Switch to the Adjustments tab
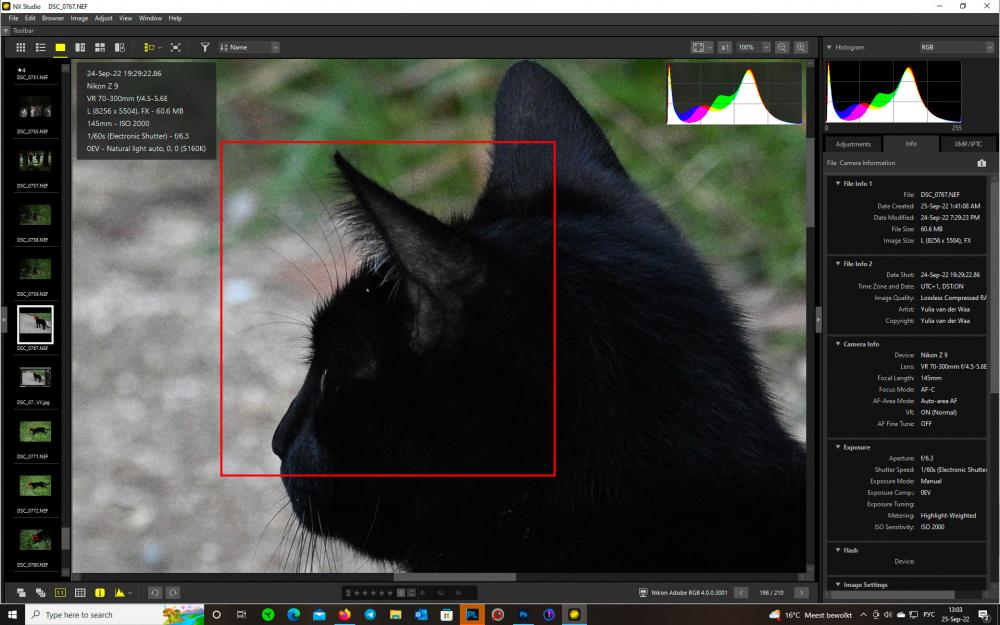Image resolution: width=1000 pixels, height=625 pixels. 853,144
